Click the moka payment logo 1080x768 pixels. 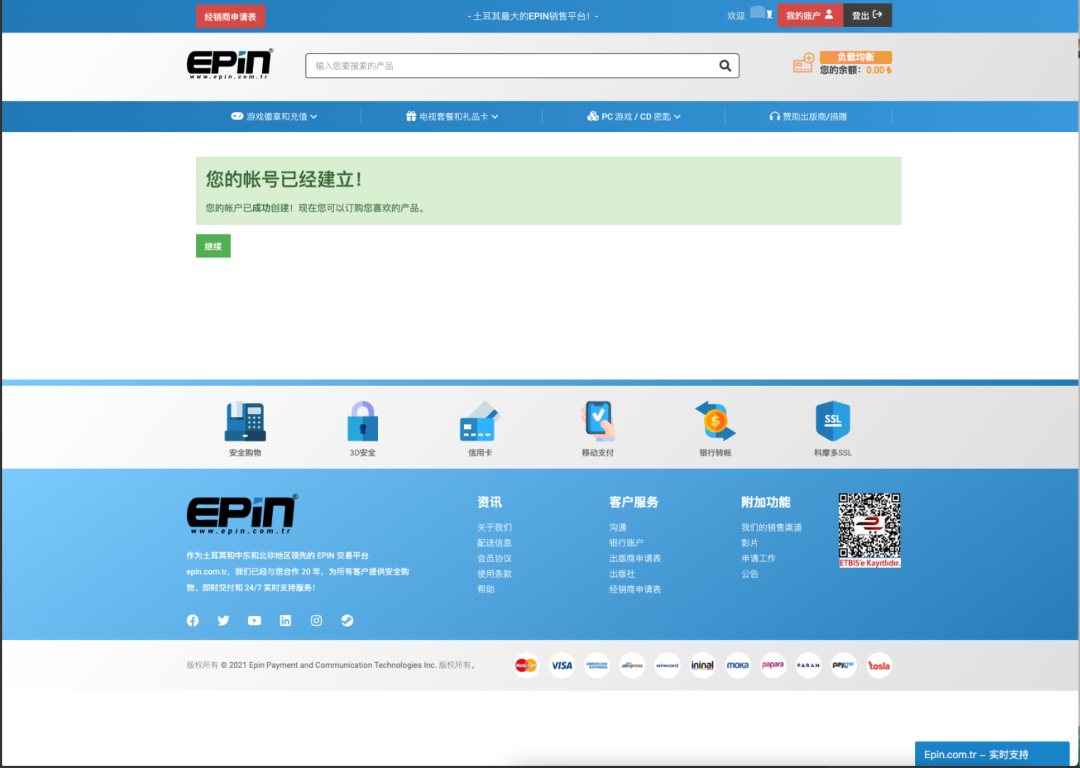tap(738, 665)
